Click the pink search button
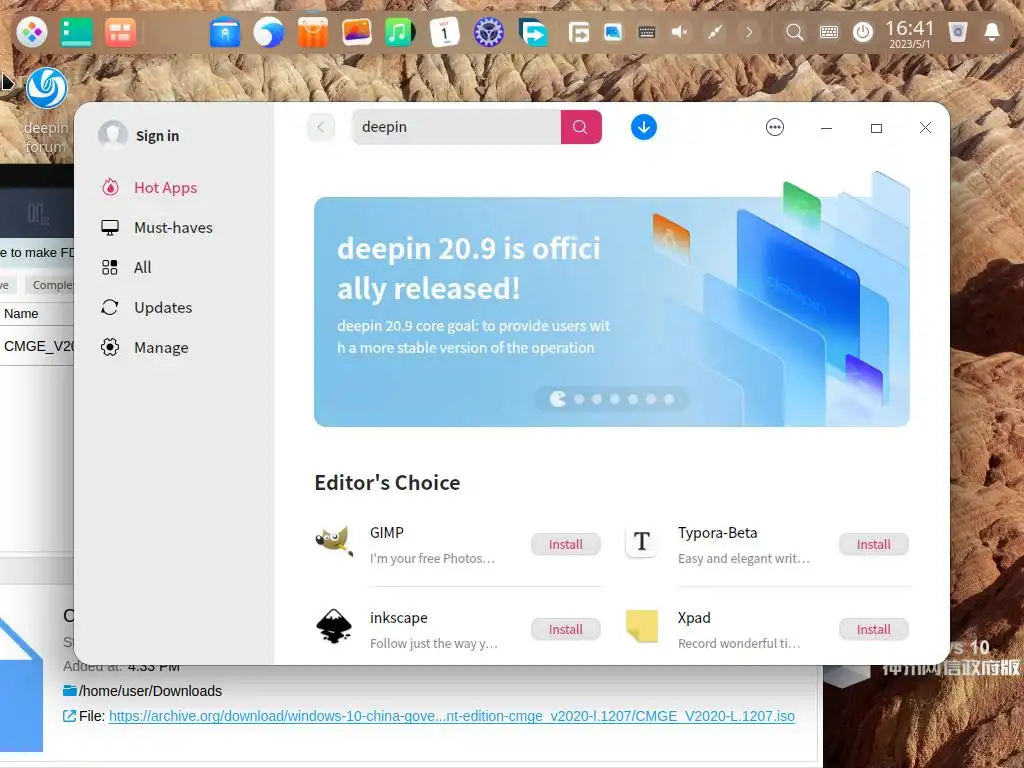This screenshot has width=1024, height=768. pos(581,127)
